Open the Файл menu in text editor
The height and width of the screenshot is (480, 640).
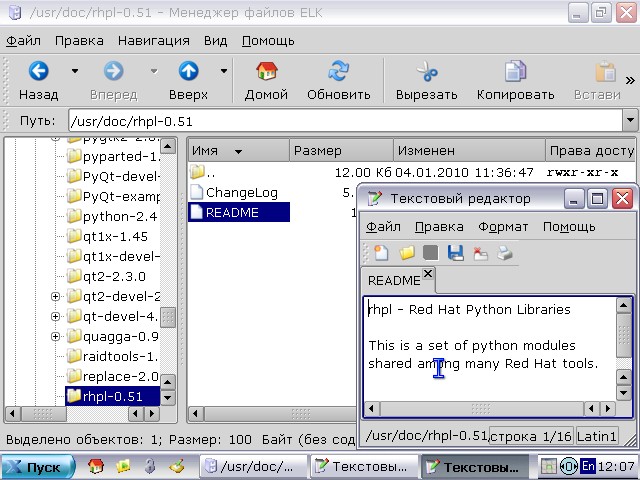[x=383, y=227]
